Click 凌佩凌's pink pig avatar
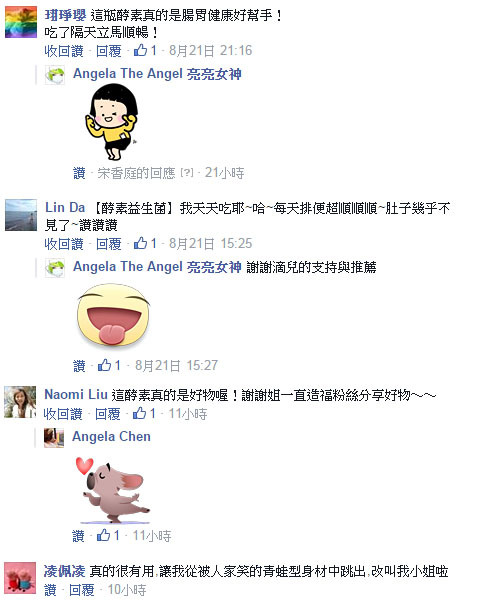The height and width of the screenshot is (606, 481). (20, 578)
